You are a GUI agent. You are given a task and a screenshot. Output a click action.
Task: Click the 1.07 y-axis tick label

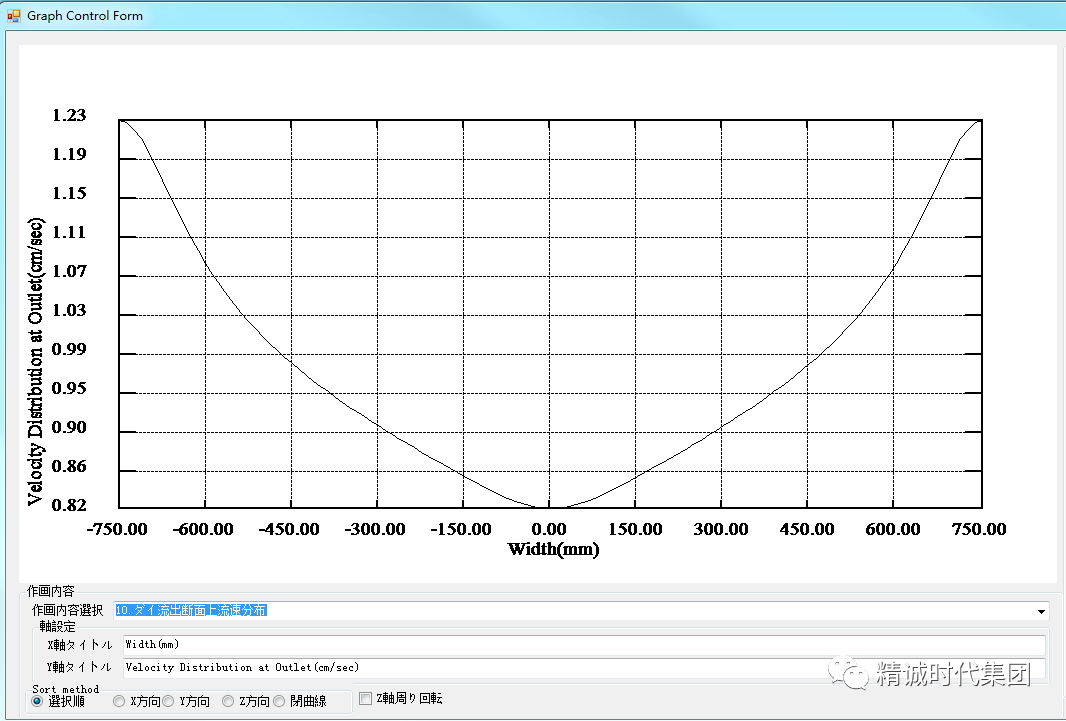(69, 271)
